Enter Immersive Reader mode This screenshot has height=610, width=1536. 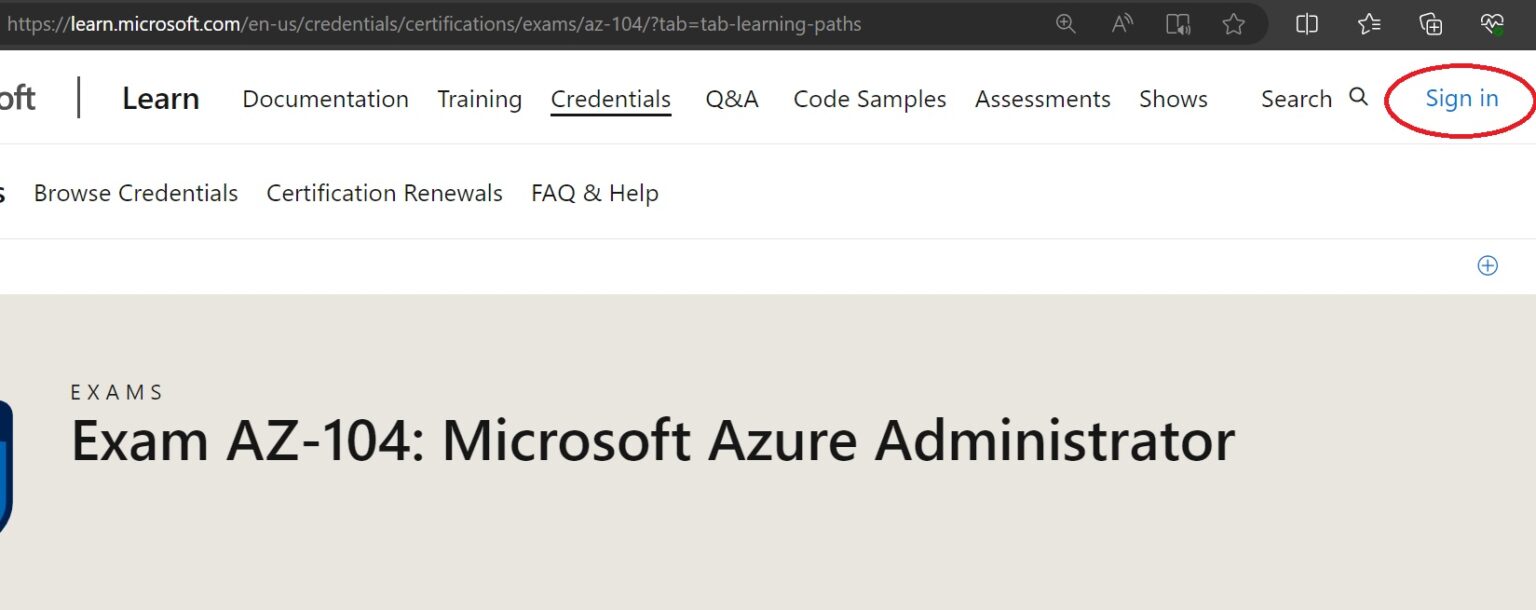tap(1177, 24)
